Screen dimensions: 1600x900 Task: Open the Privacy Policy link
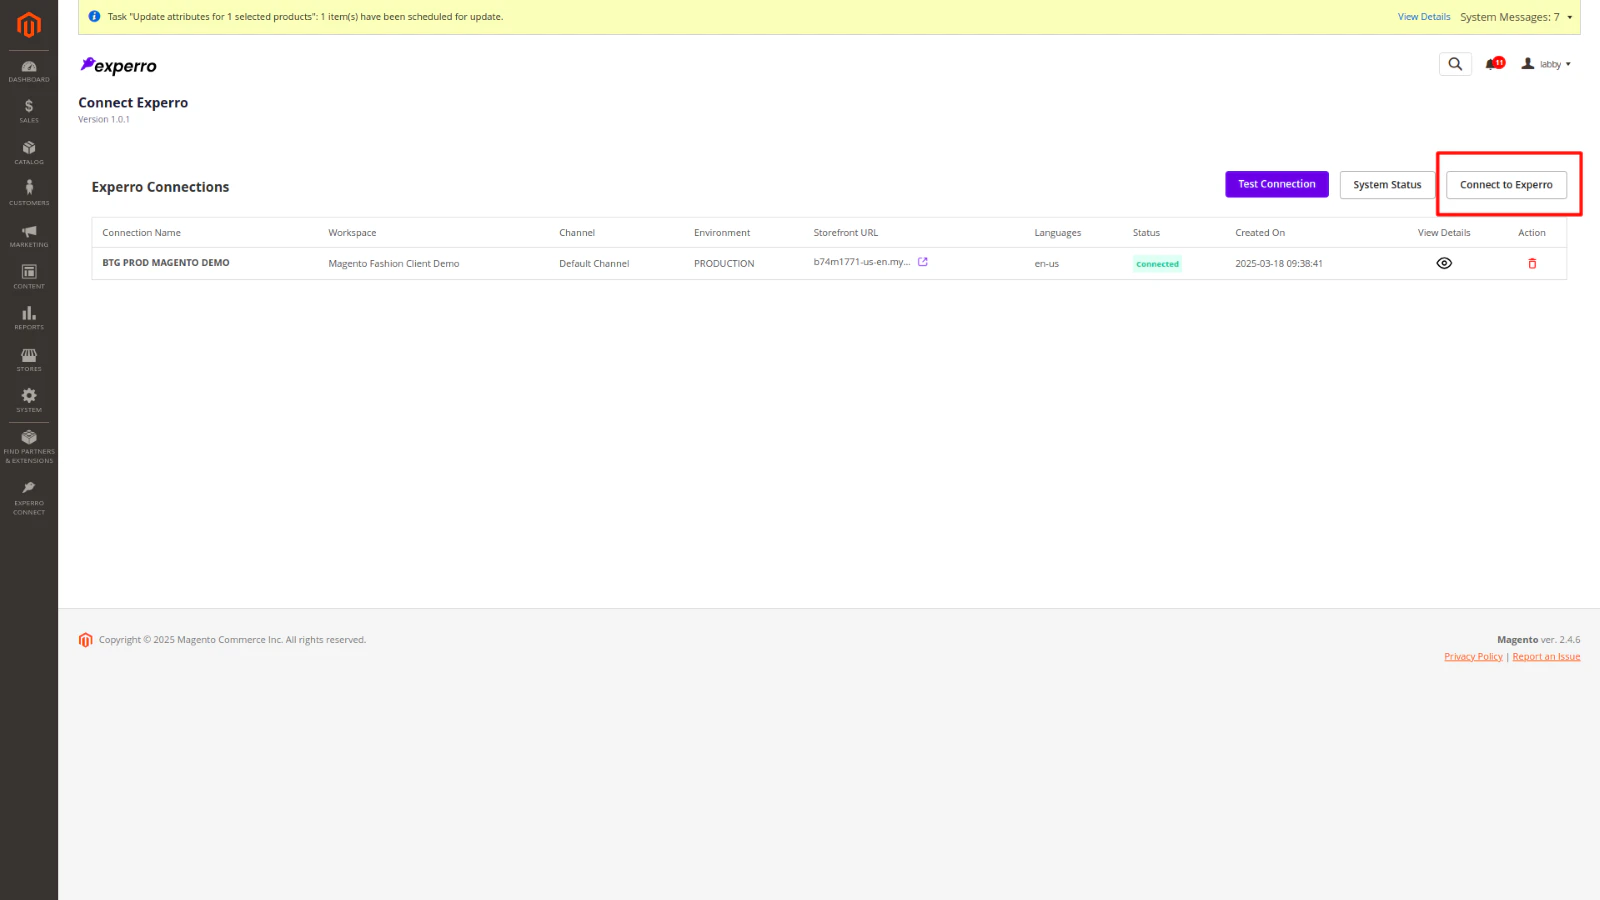point(1473,657)
